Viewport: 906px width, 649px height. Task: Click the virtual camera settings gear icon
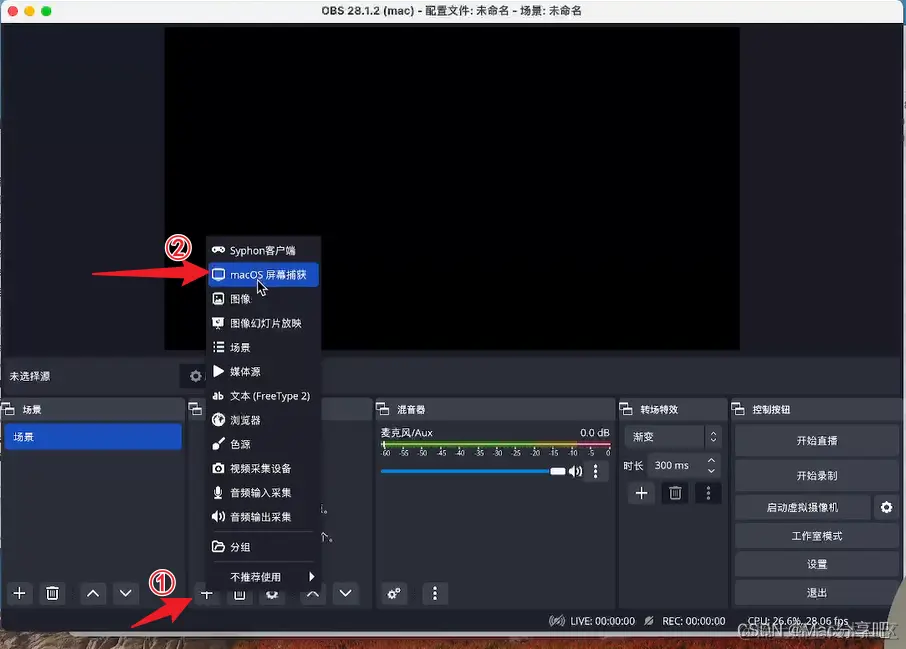click(x=885, y=508)
